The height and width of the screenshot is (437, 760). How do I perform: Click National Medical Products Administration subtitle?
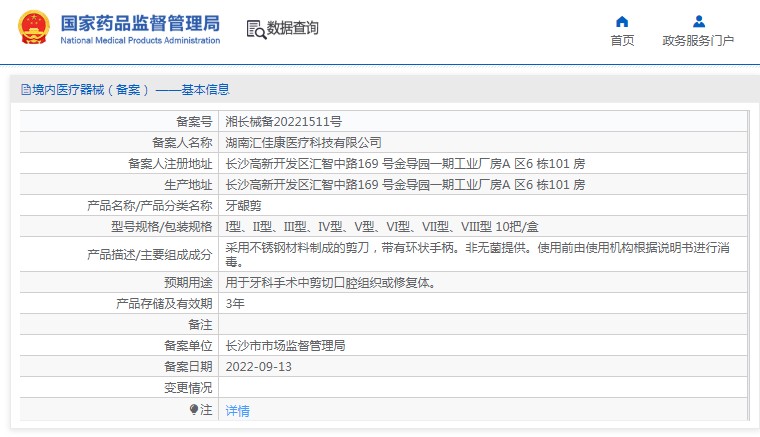(140, 41)
